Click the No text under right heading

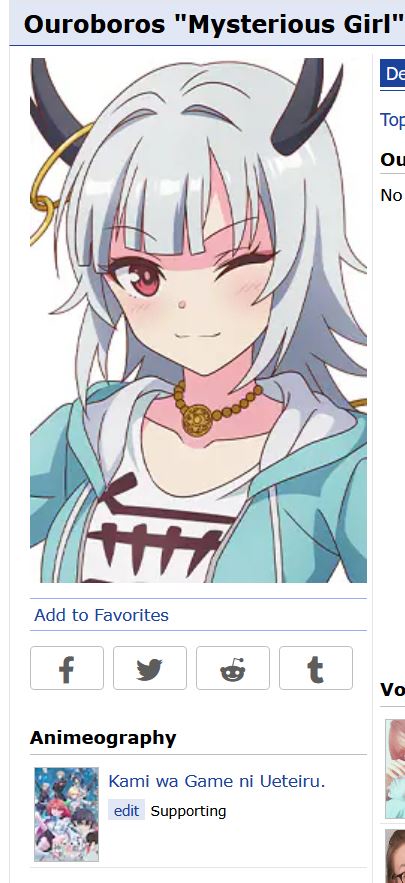click(391, 195)
